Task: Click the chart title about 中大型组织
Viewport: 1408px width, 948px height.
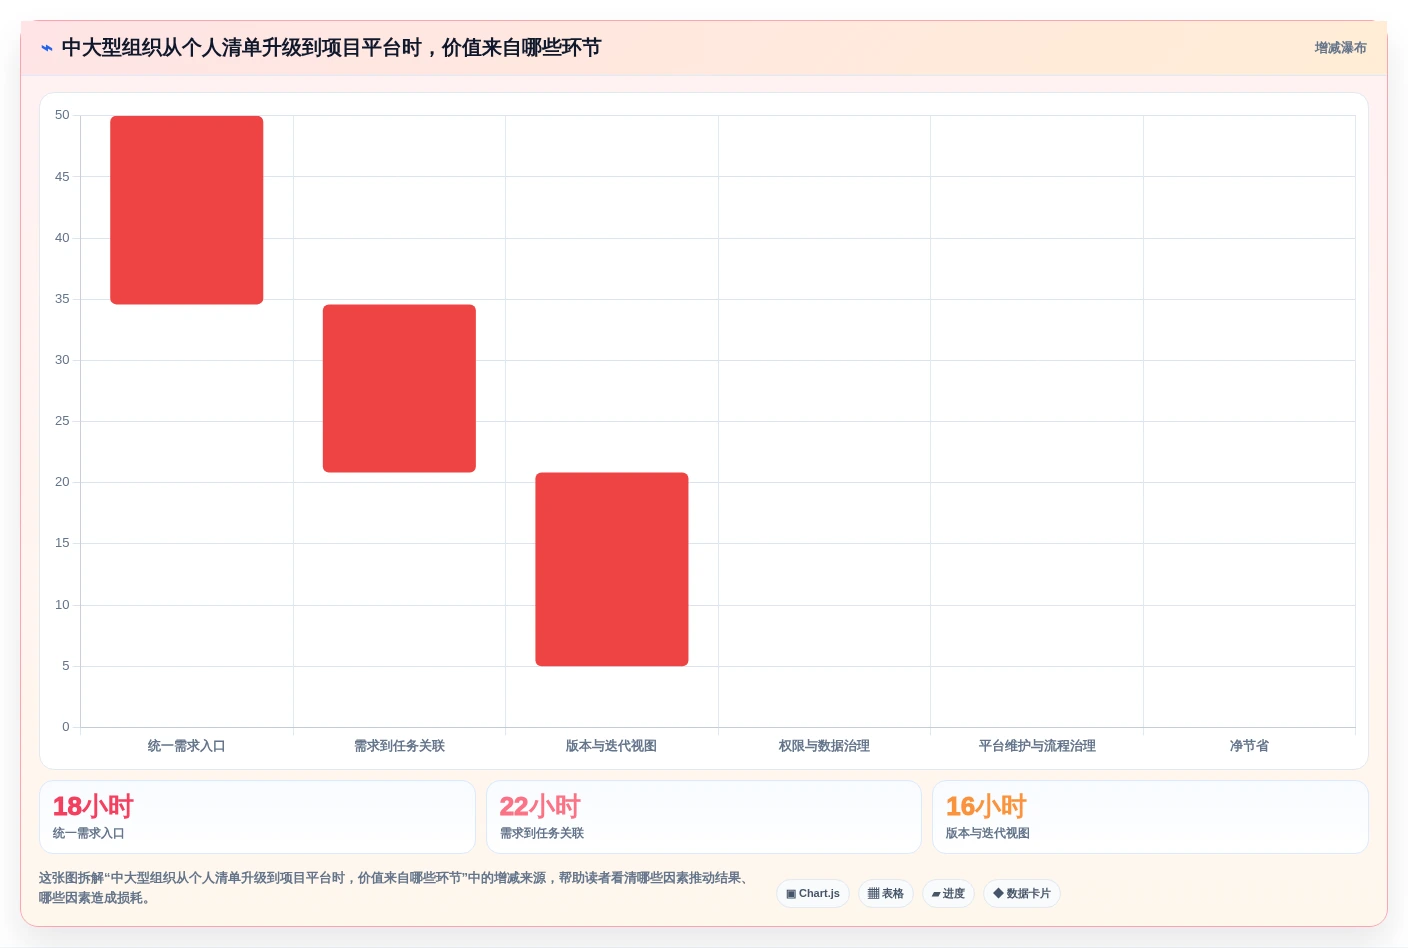Action: (331, 48)
